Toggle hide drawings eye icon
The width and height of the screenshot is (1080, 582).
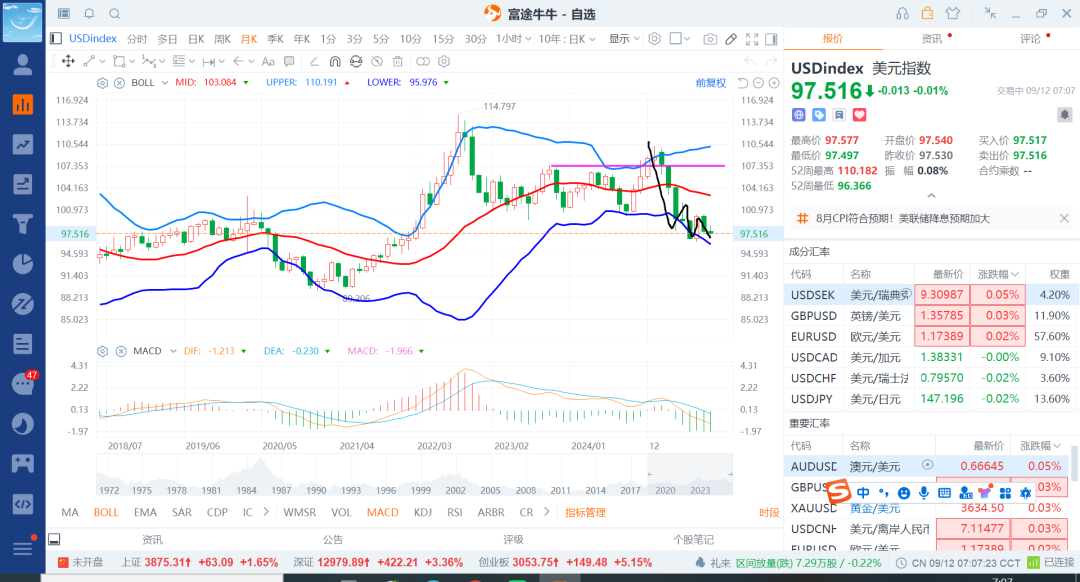(377, 61)
